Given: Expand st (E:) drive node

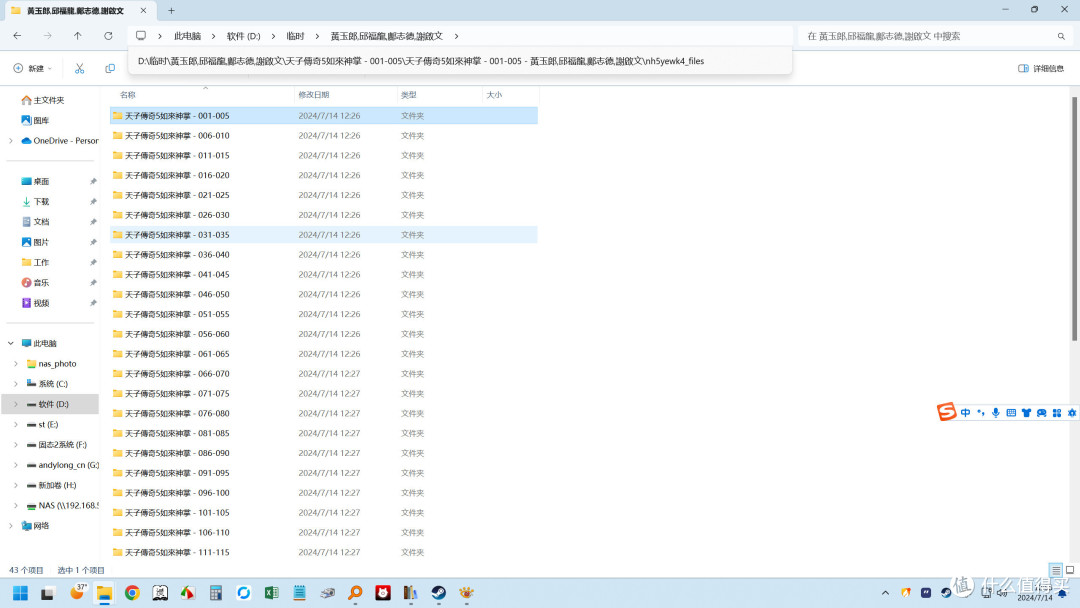Looking at the screenshot, I should [x=16, y=424].
